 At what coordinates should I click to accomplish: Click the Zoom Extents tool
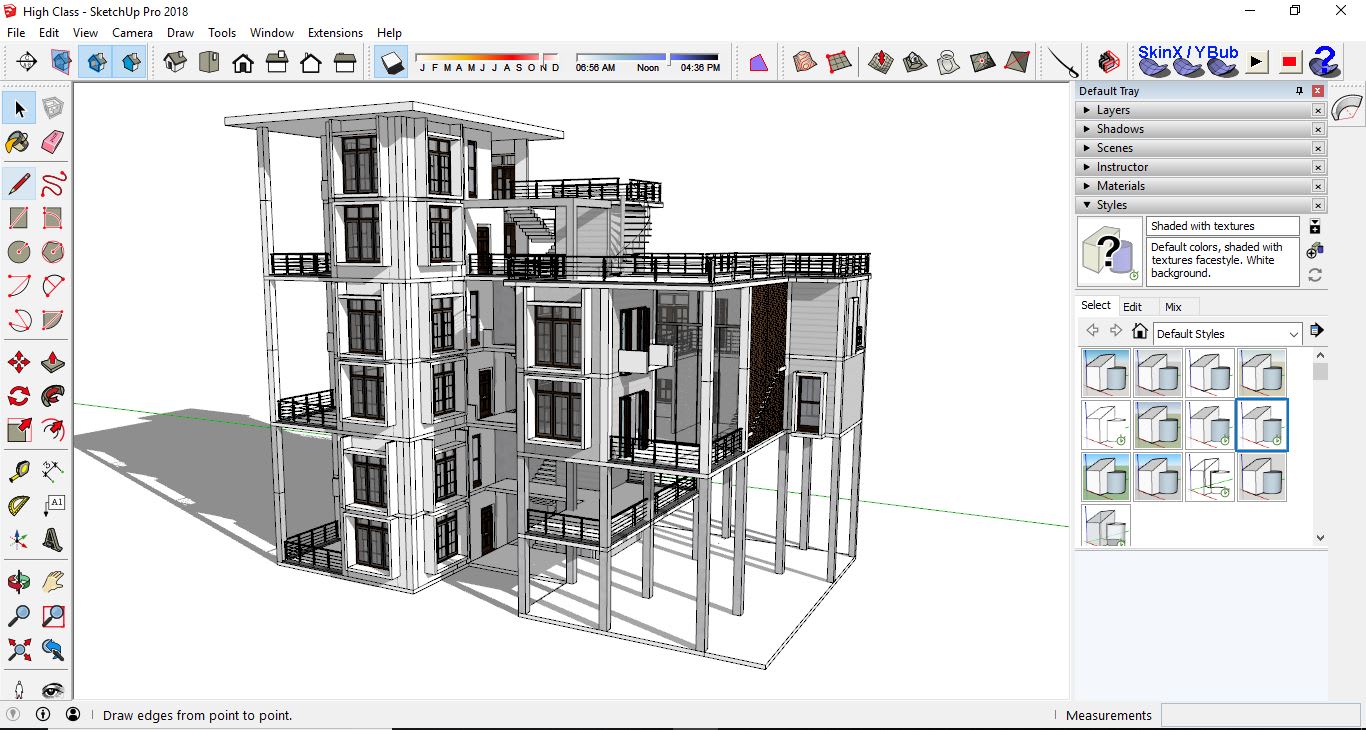[19, 650]
